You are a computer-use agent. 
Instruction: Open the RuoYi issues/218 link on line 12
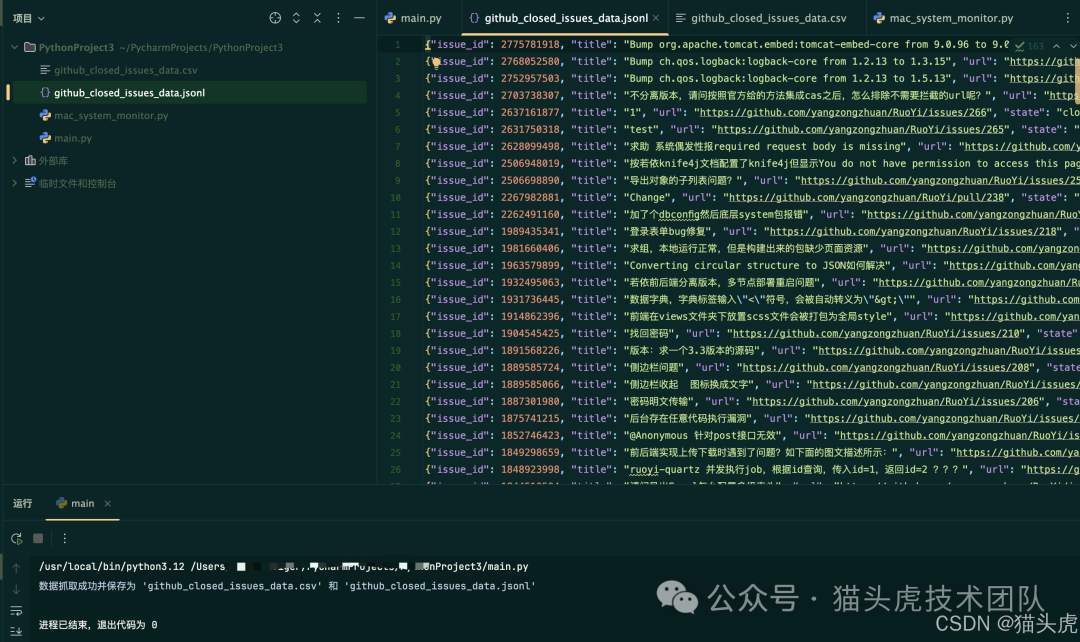point(915,231)
